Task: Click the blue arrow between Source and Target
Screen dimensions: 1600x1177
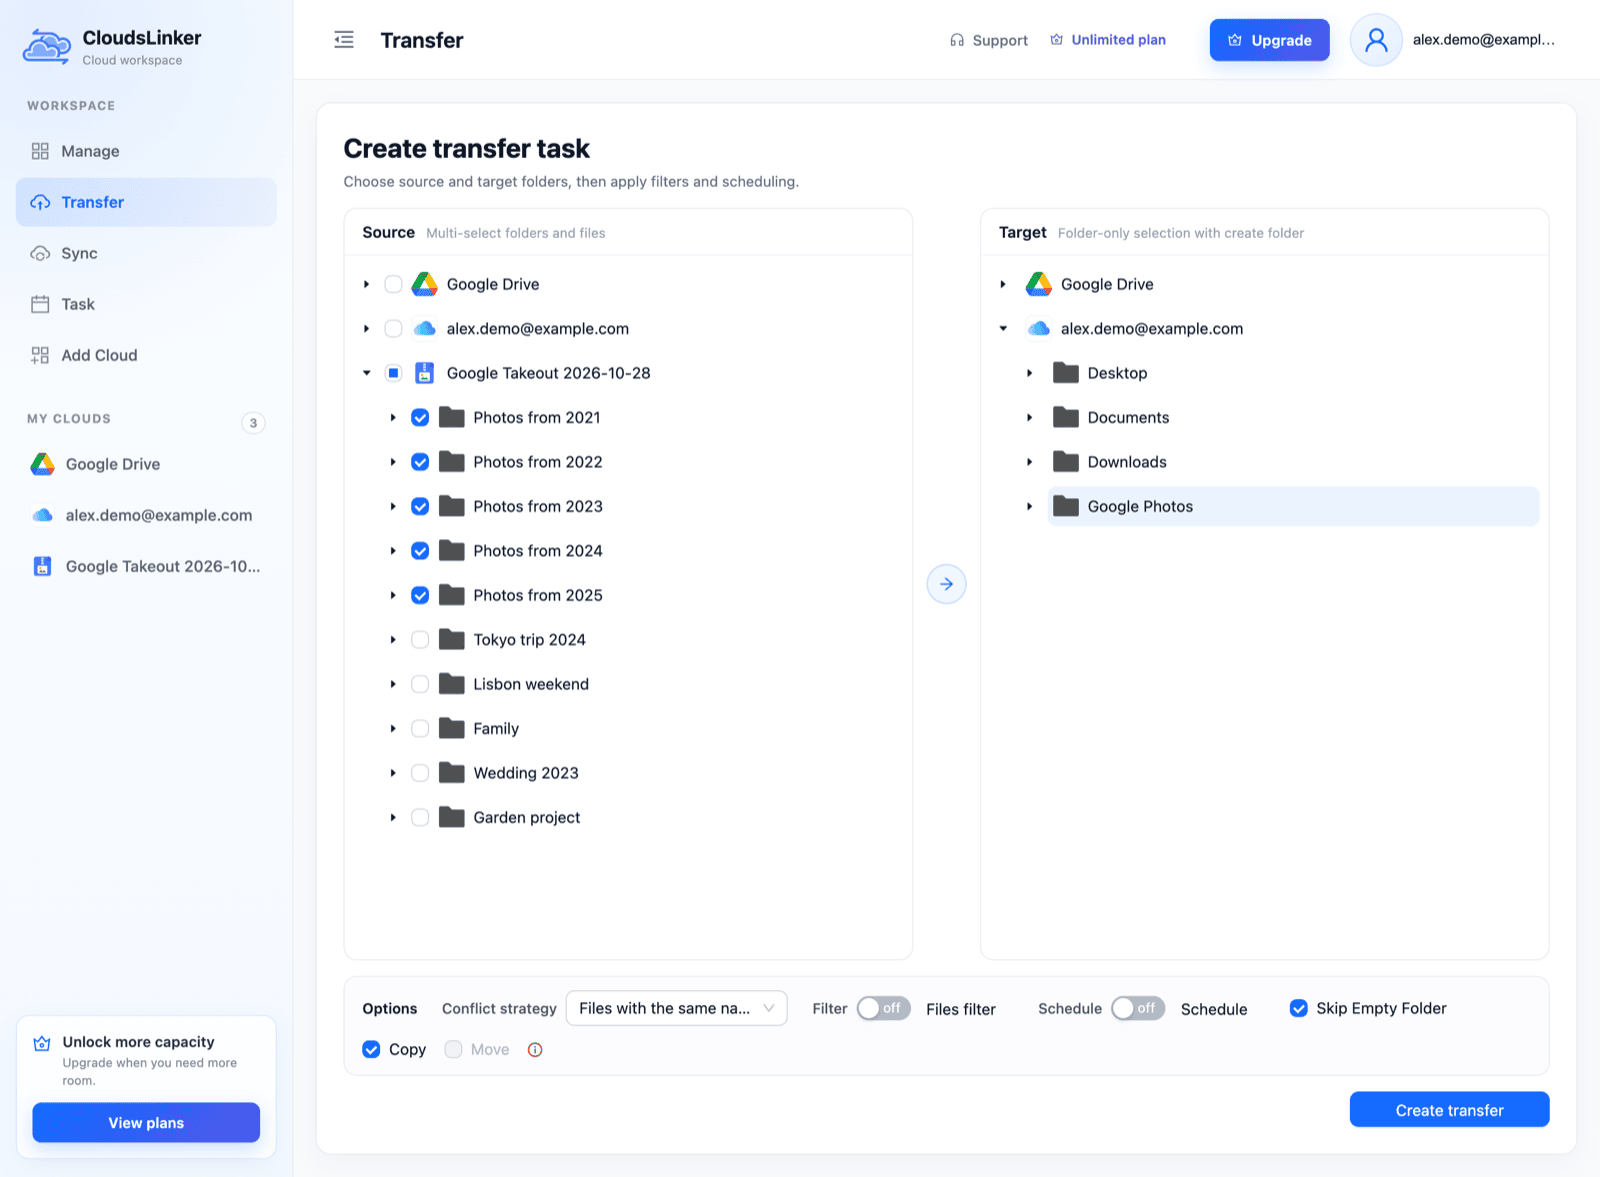Action: (946, 584)
